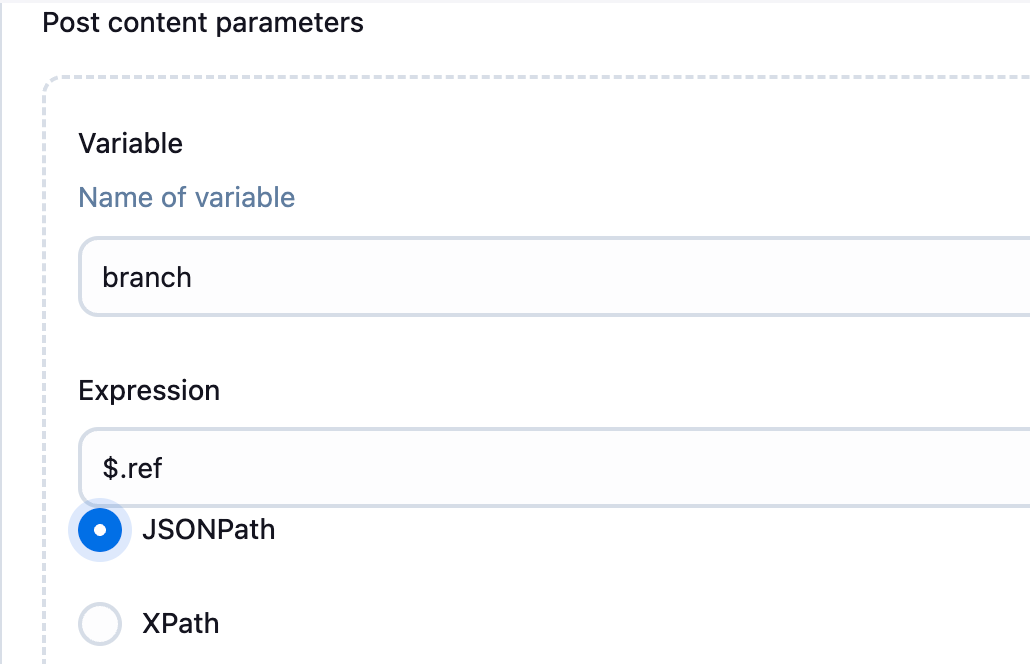Click empty space right of "branch" text
The width and height of the screenshot is (1030, 664).
[x=600, y=277]
